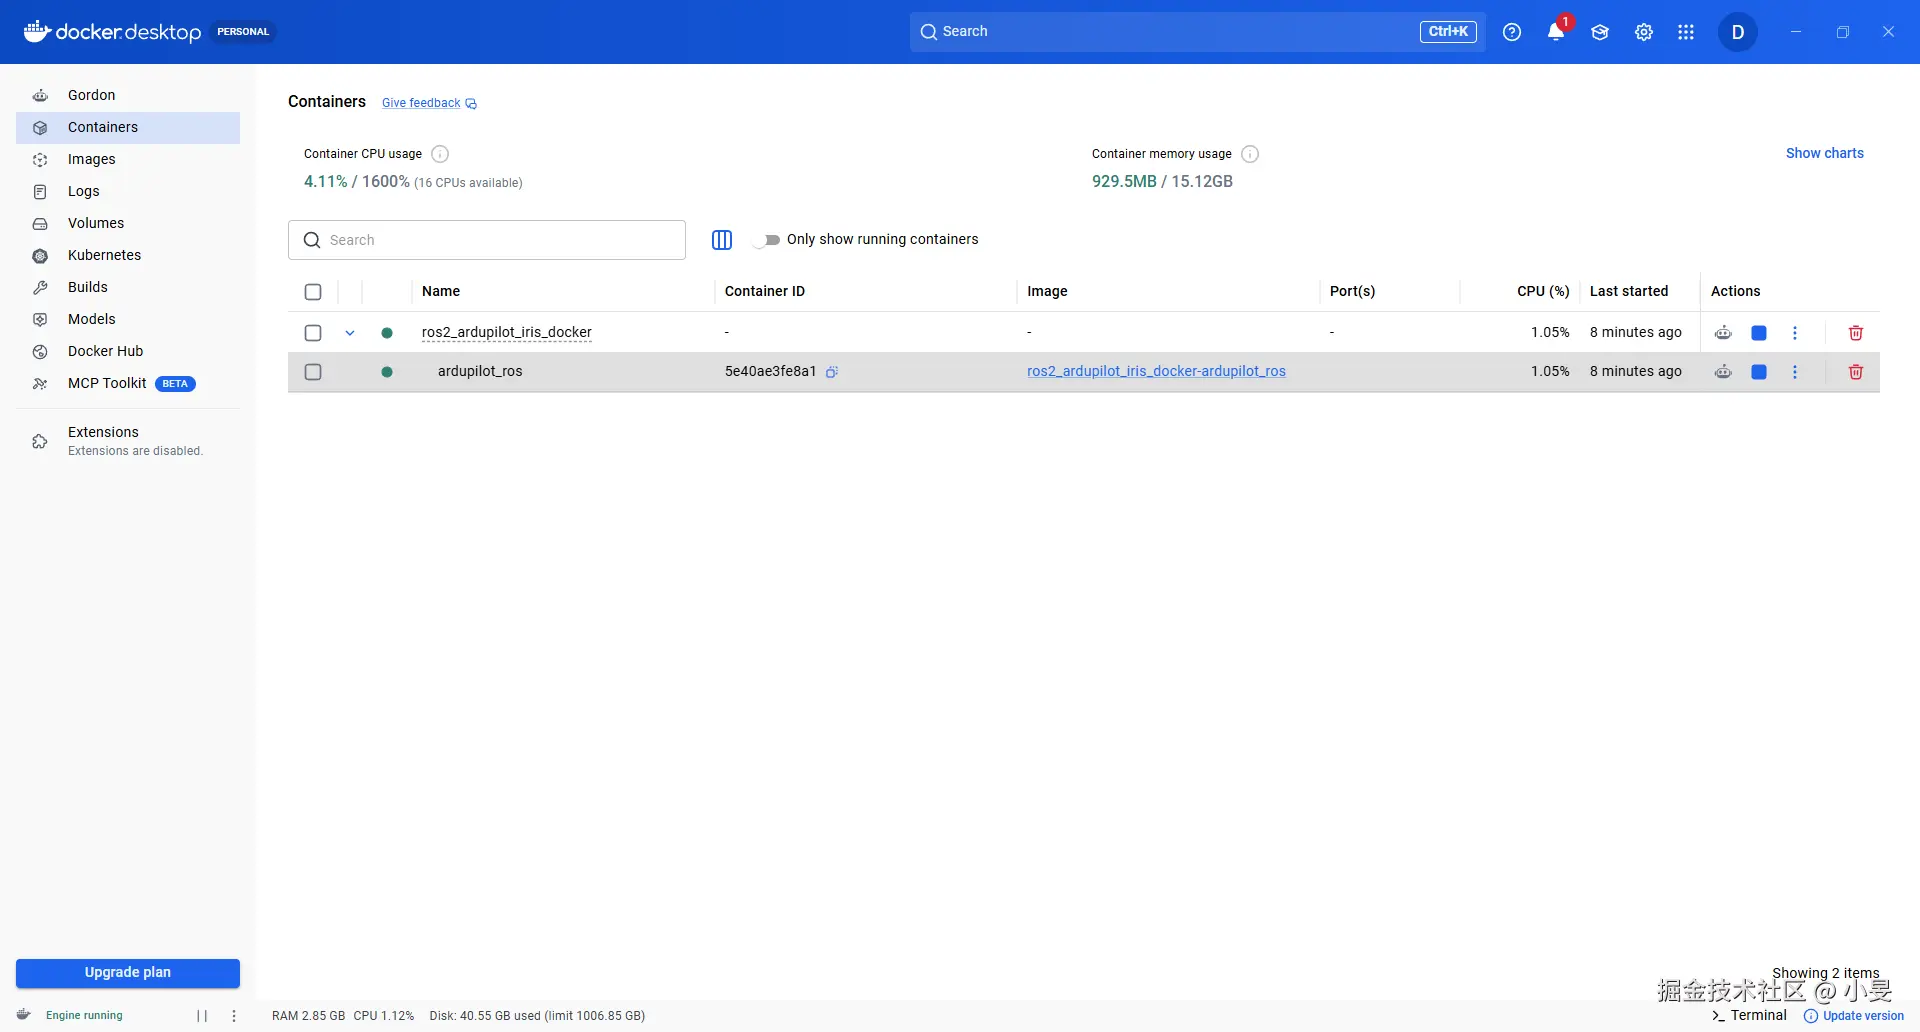Open the Terminal panel
This screenshot has width=1920, height=1032.
(x=1749, y=1015)
